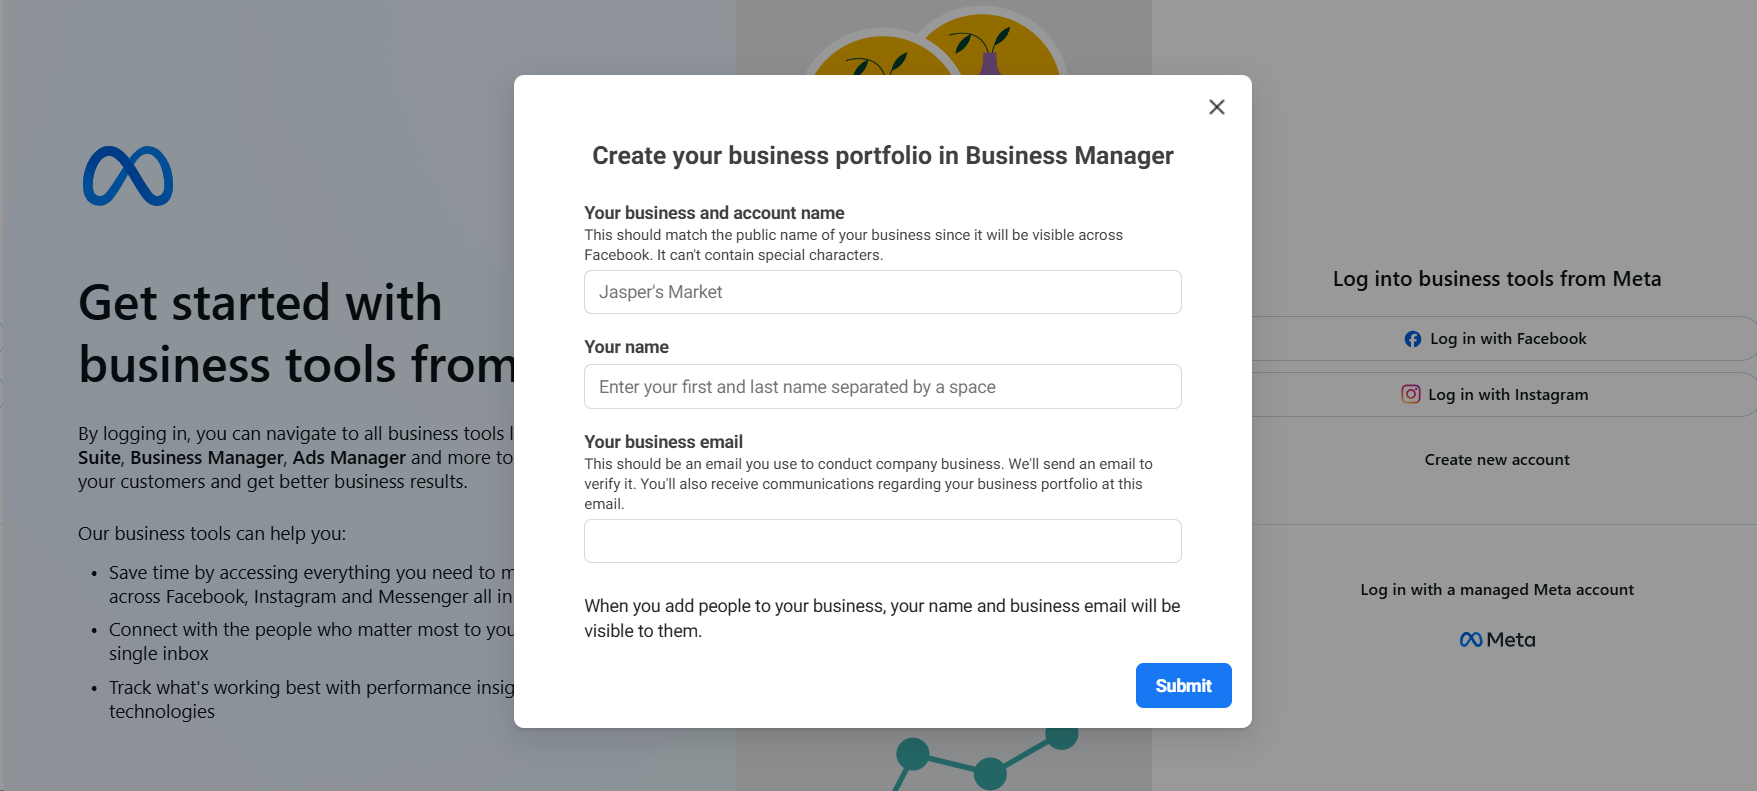Submit the business portfolio form
This screenshot has height=791, width=1757.
click(1183, 685)
